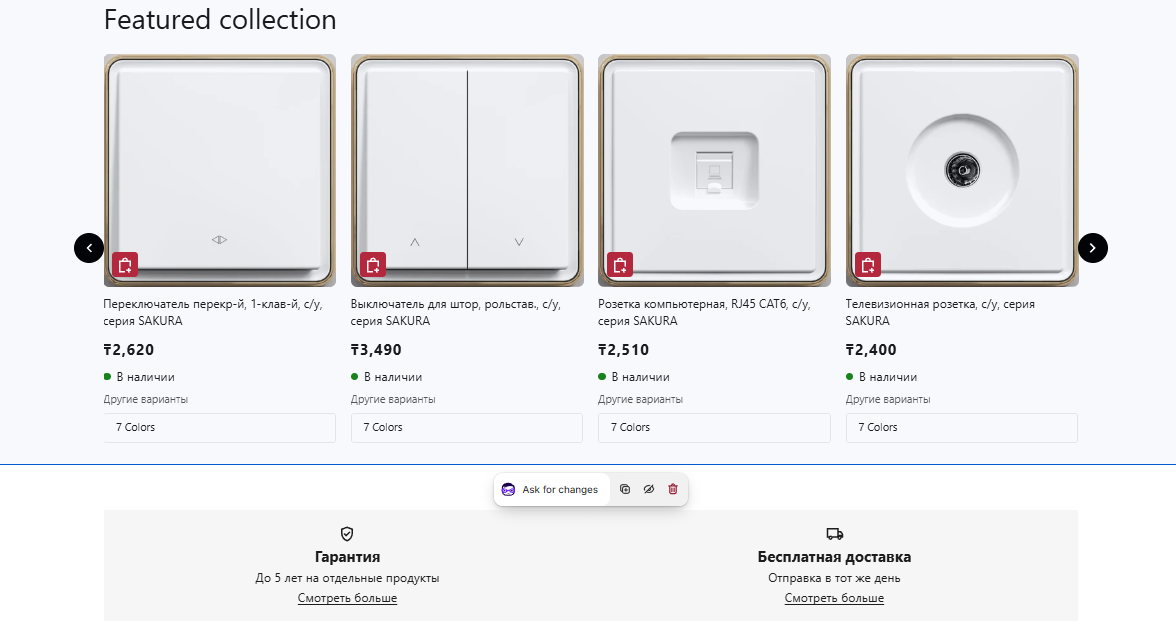Viewport: 1176px width, 642px height.
Task: Open 7 Colors selector under Переключатель перекр-й
Action: 219,427
